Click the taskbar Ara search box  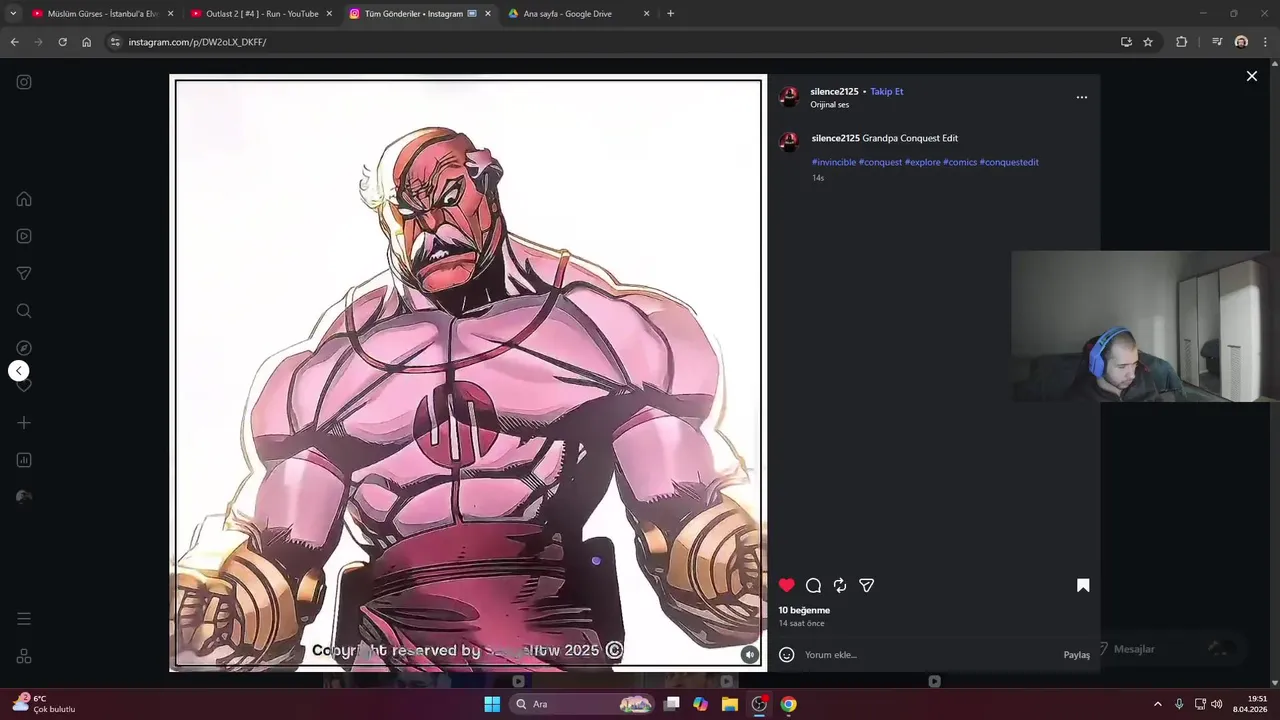point(583,704)
